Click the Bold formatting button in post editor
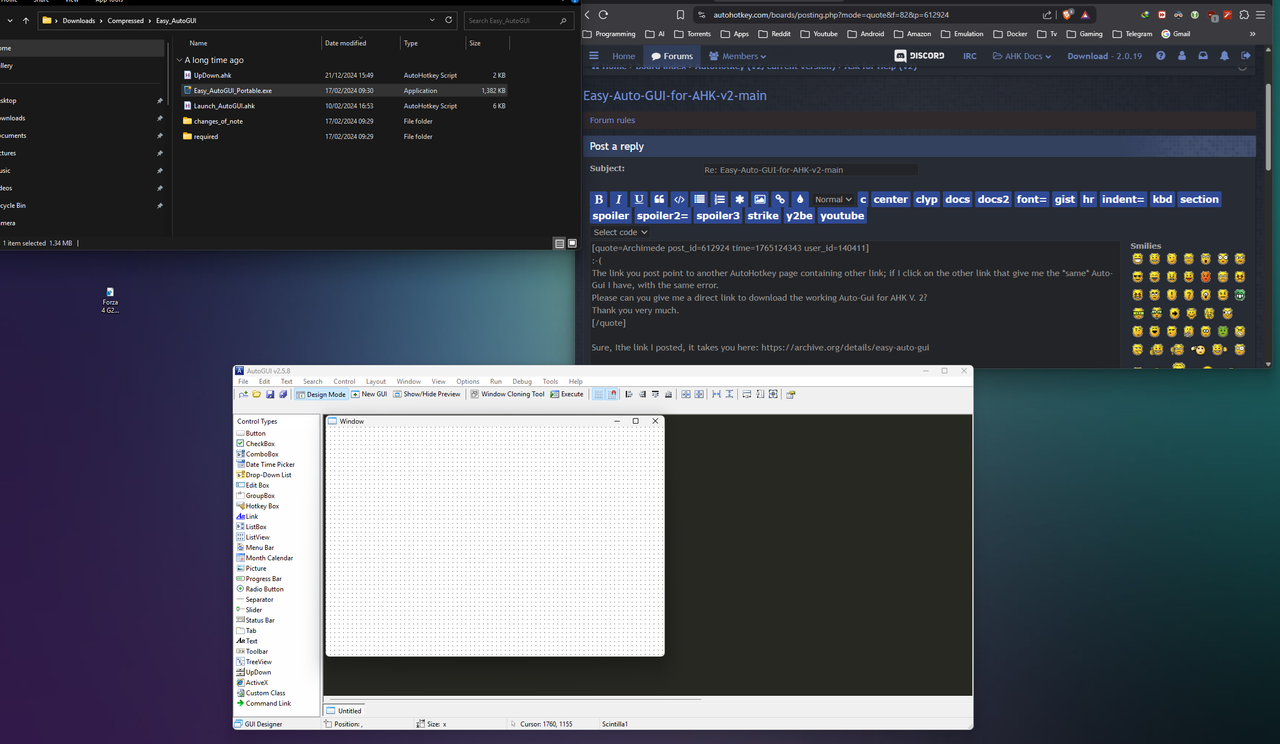This screenshot has height=744, width=1280. click(599, 199)
